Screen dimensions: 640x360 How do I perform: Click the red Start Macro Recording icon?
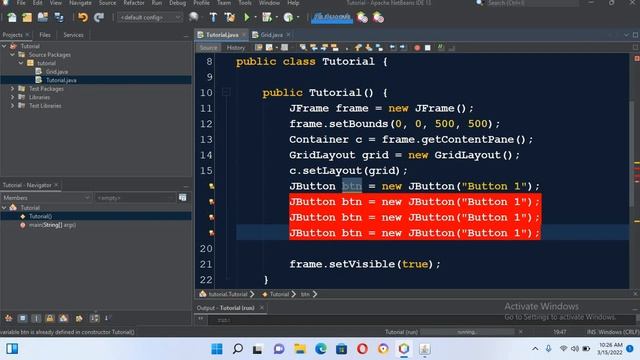[417, 48]
